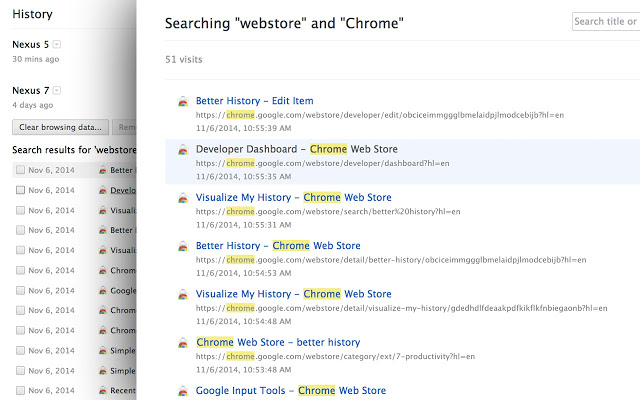
Task: Expand the Nexus 5 device dropdown arrow
Action: 57,44
